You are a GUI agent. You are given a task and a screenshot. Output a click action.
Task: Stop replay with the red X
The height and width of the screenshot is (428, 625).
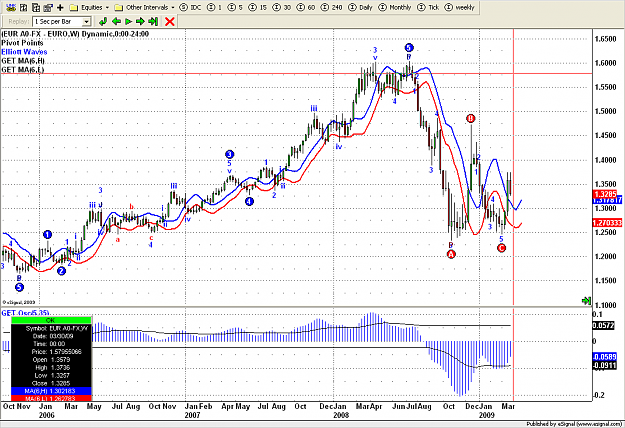click(170, 21)
